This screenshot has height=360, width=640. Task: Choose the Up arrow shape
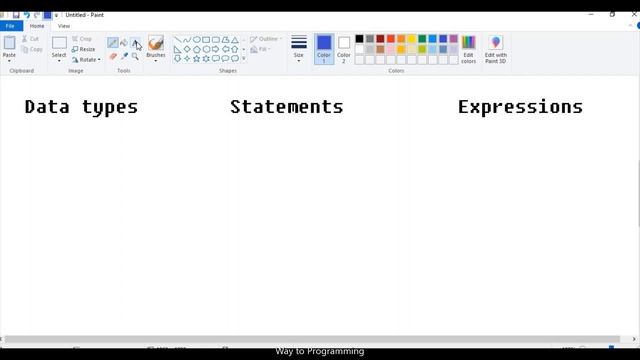click(x=235, y=49)
